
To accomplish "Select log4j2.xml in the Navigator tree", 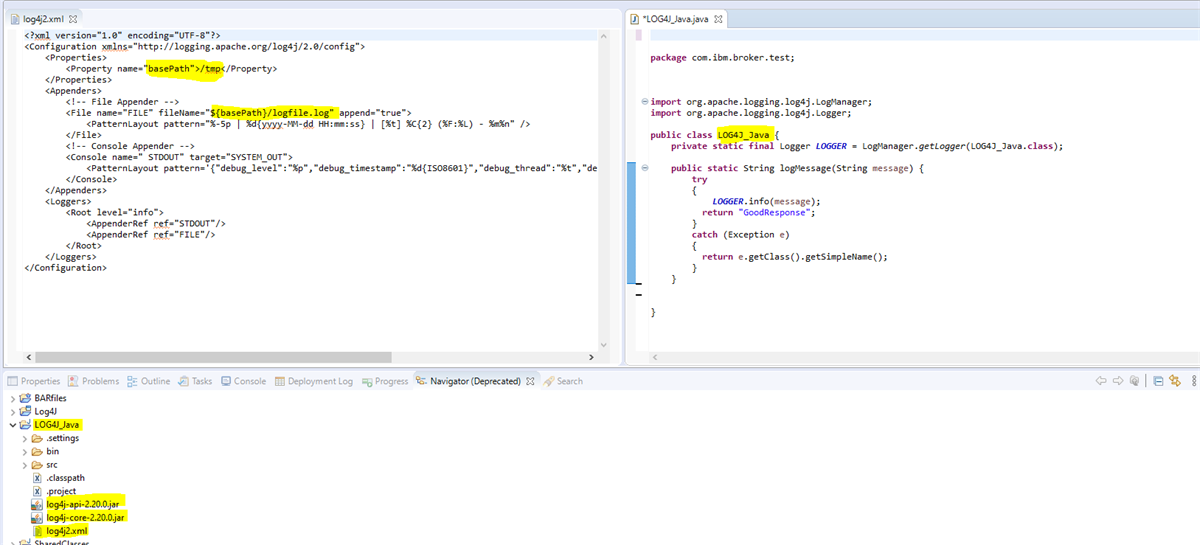I will 67,531.
